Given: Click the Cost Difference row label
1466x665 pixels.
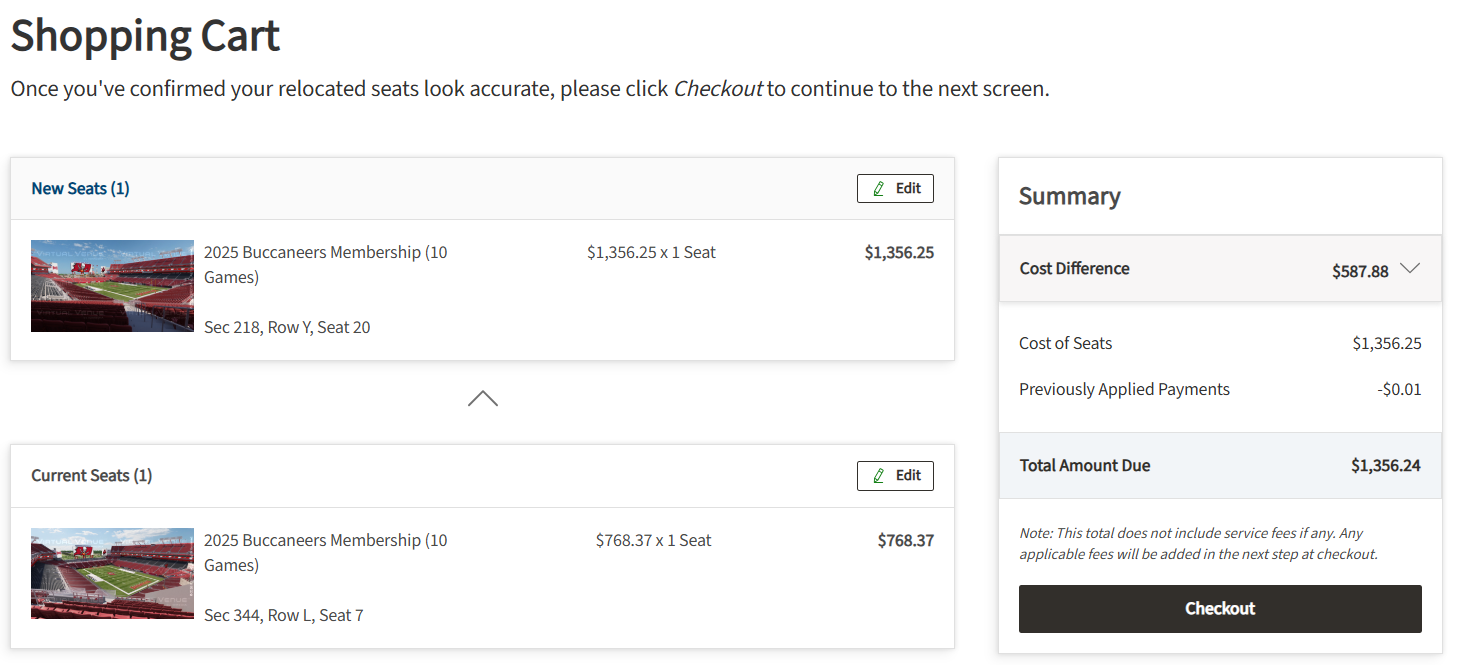Looking at the screenshot, I should tap(1074, 269).
